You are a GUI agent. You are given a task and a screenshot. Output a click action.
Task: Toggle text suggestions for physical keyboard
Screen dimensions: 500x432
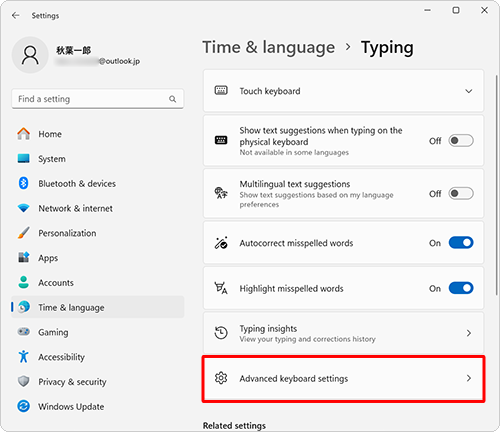(461, 141)
